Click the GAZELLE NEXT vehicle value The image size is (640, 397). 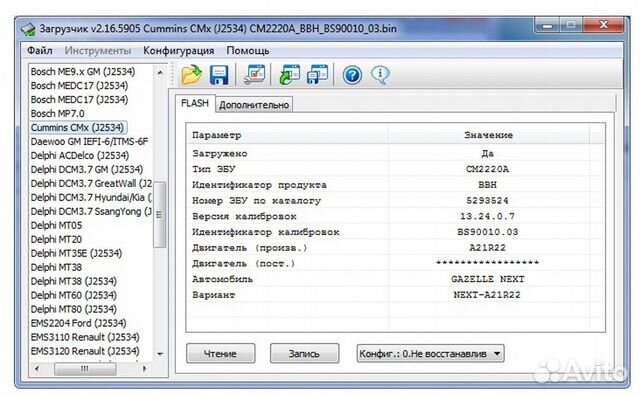[x=487, y=279]
